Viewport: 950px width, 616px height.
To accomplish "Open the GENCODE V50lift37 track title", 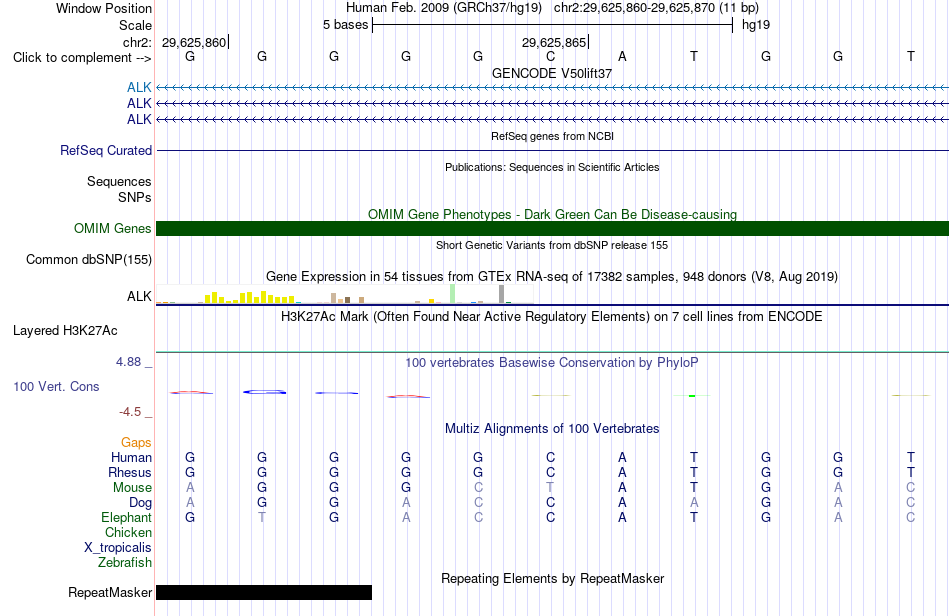I will (x=552, y=73).
